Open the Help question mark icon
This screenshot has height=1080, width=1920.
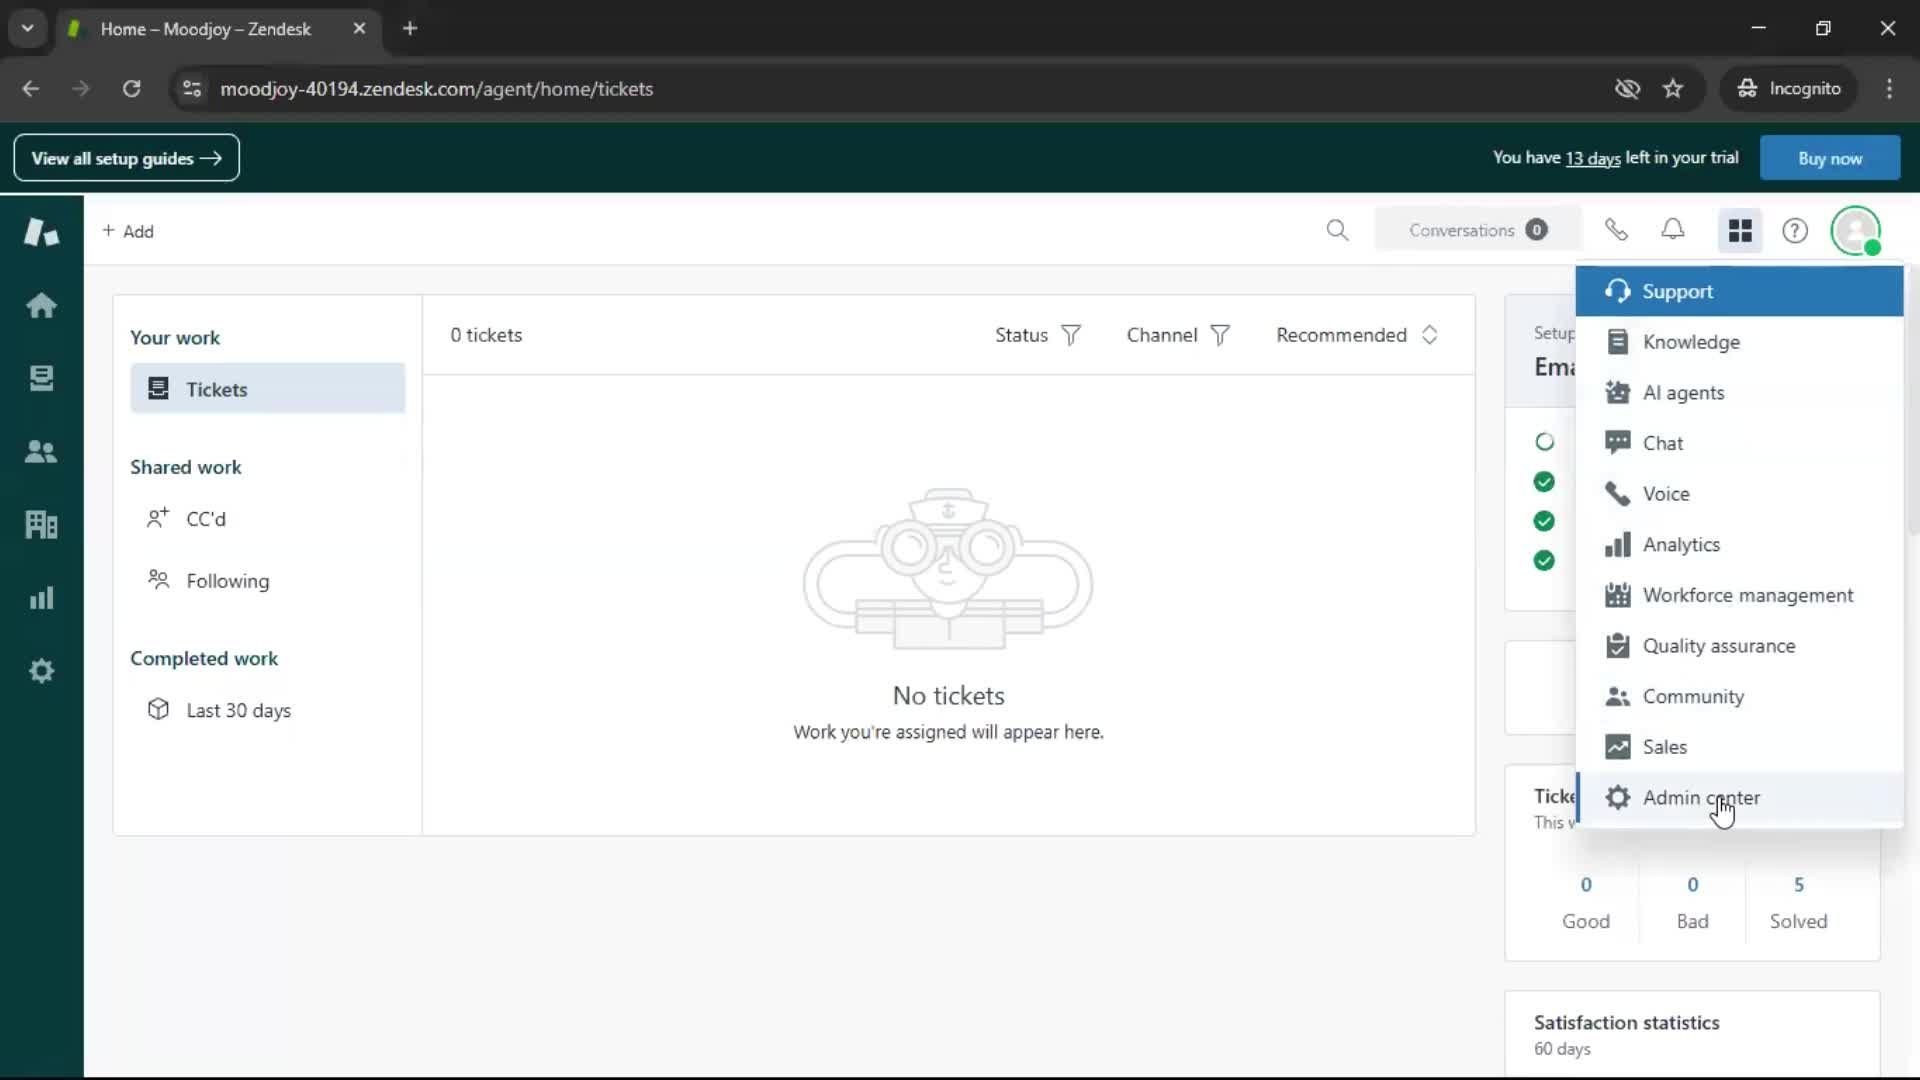tap(1795, 231)
